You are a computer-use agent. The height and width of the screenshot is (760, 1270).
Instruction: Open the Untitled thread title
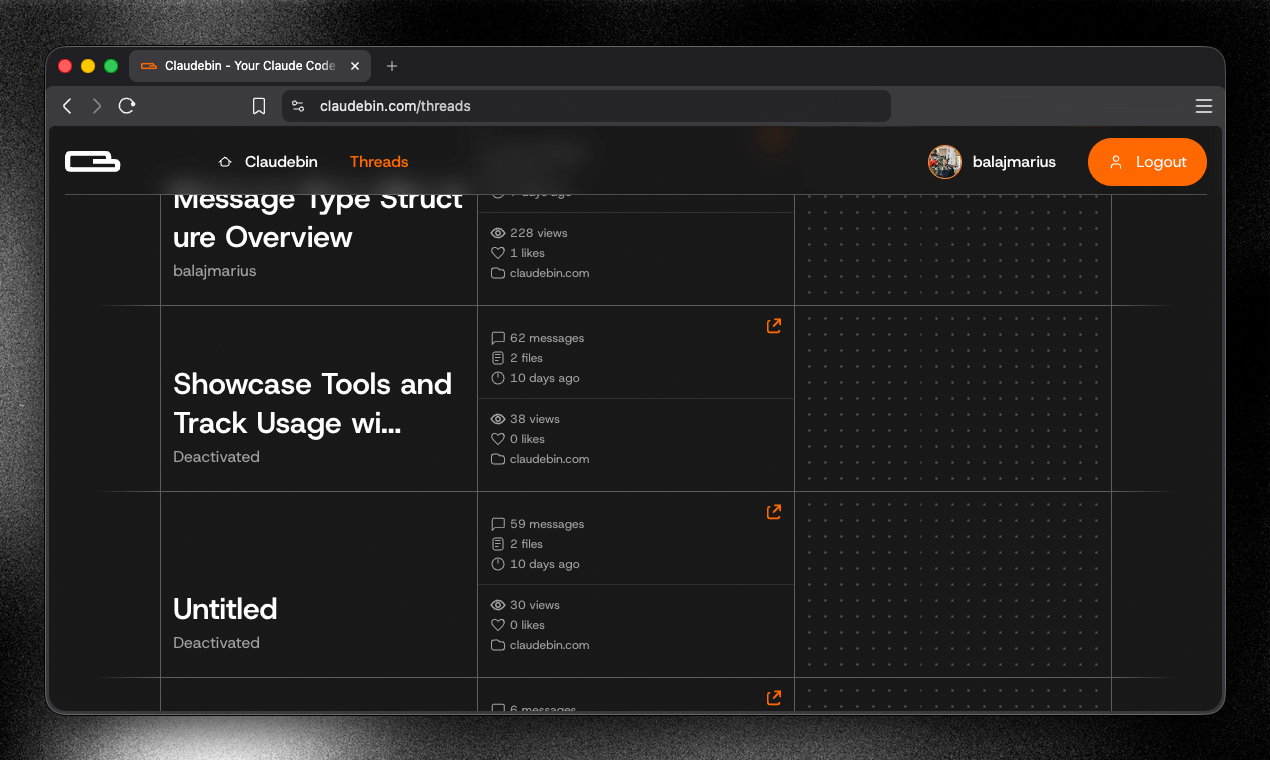click(225, 608)
